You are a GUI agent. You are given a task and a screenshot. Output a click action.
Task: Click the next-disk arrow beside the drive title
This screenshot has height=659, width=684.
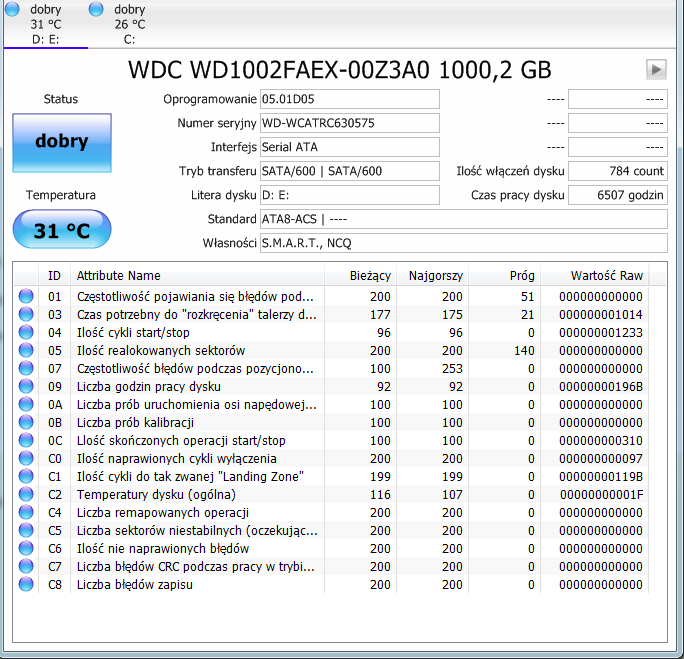(x=656, y=69)
